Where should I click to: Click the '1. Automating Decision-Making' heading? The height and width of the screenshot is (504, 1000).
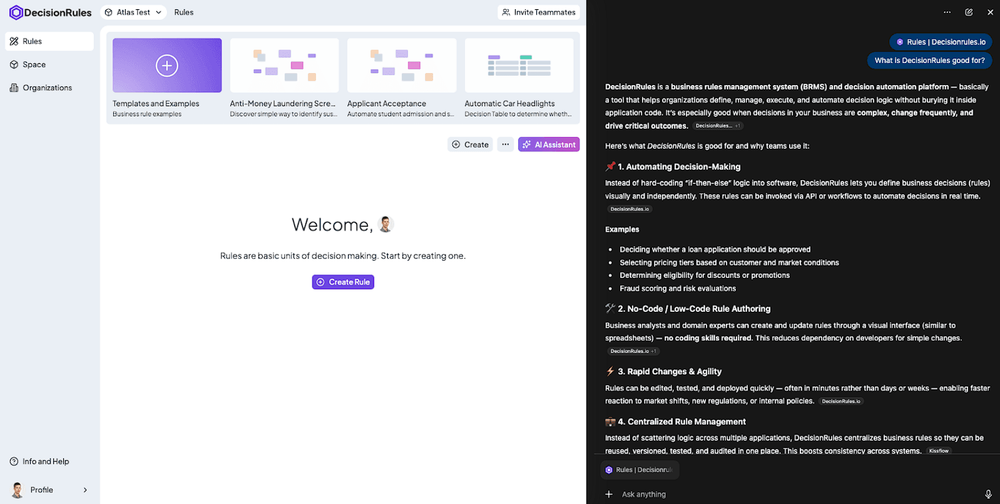[679, 167]
